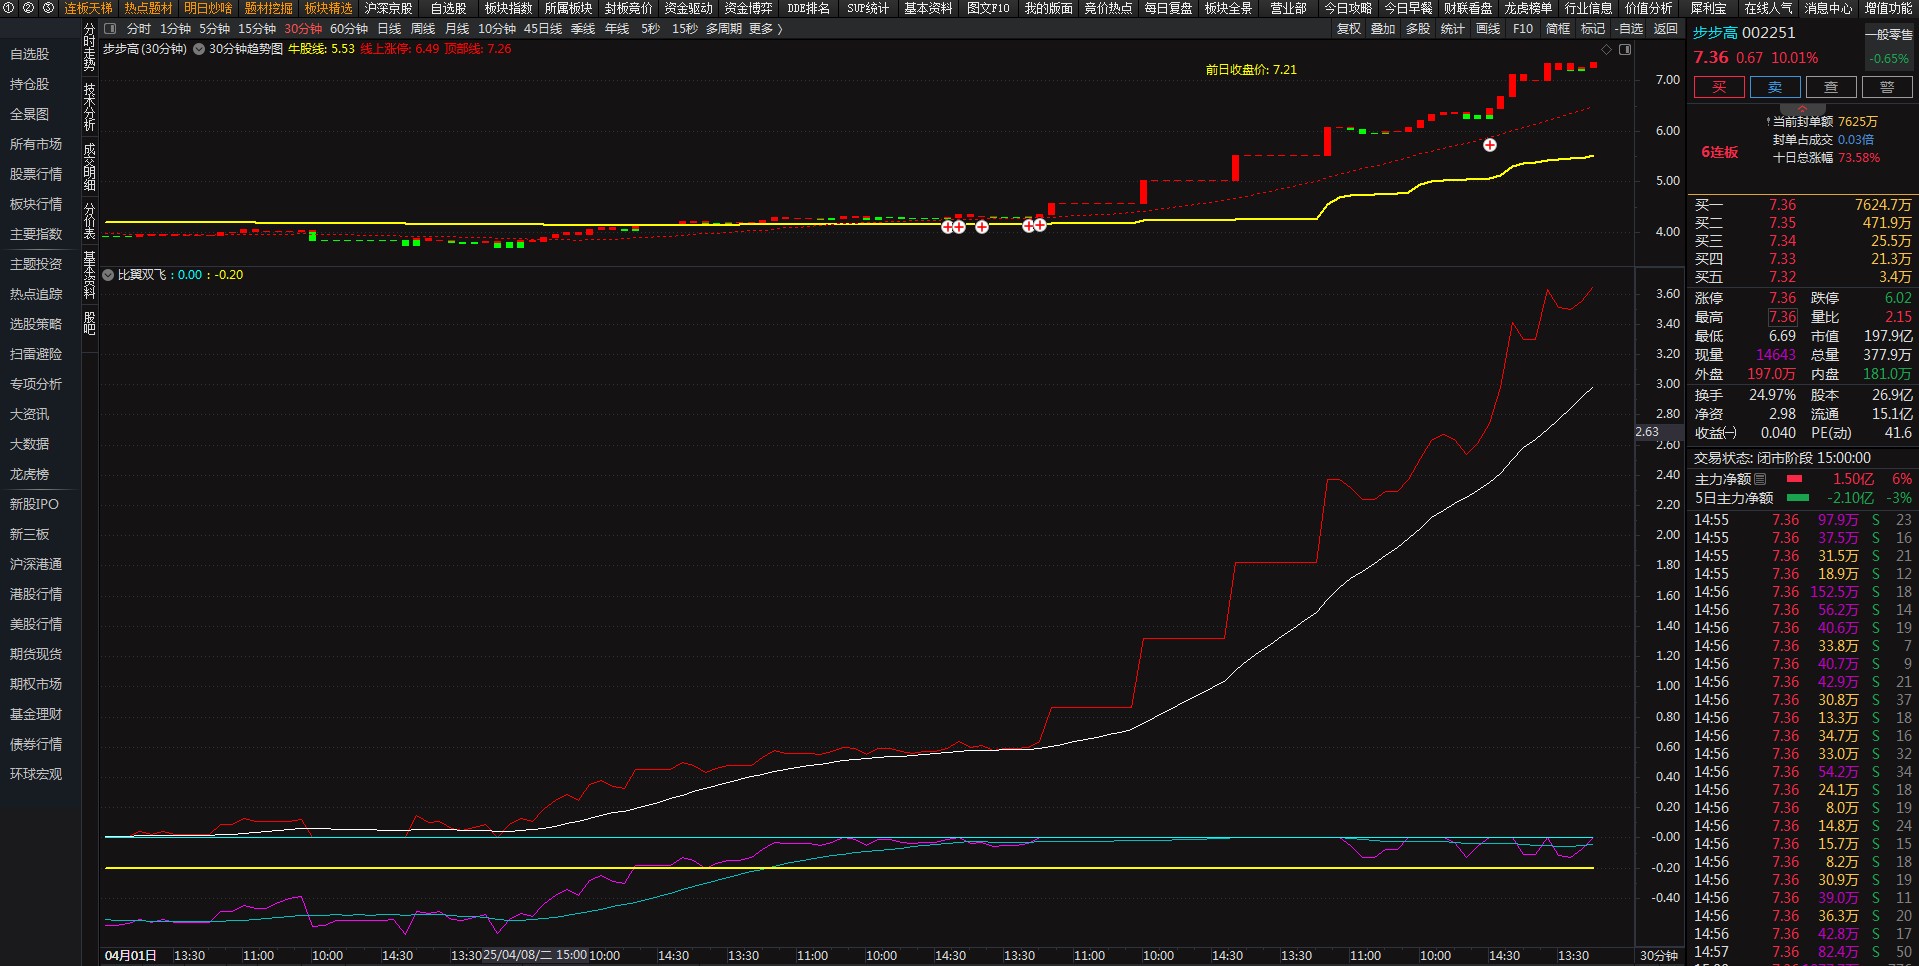Open 题材挖掘 in top menu
1919x966 pixels.
pos(269,8)
